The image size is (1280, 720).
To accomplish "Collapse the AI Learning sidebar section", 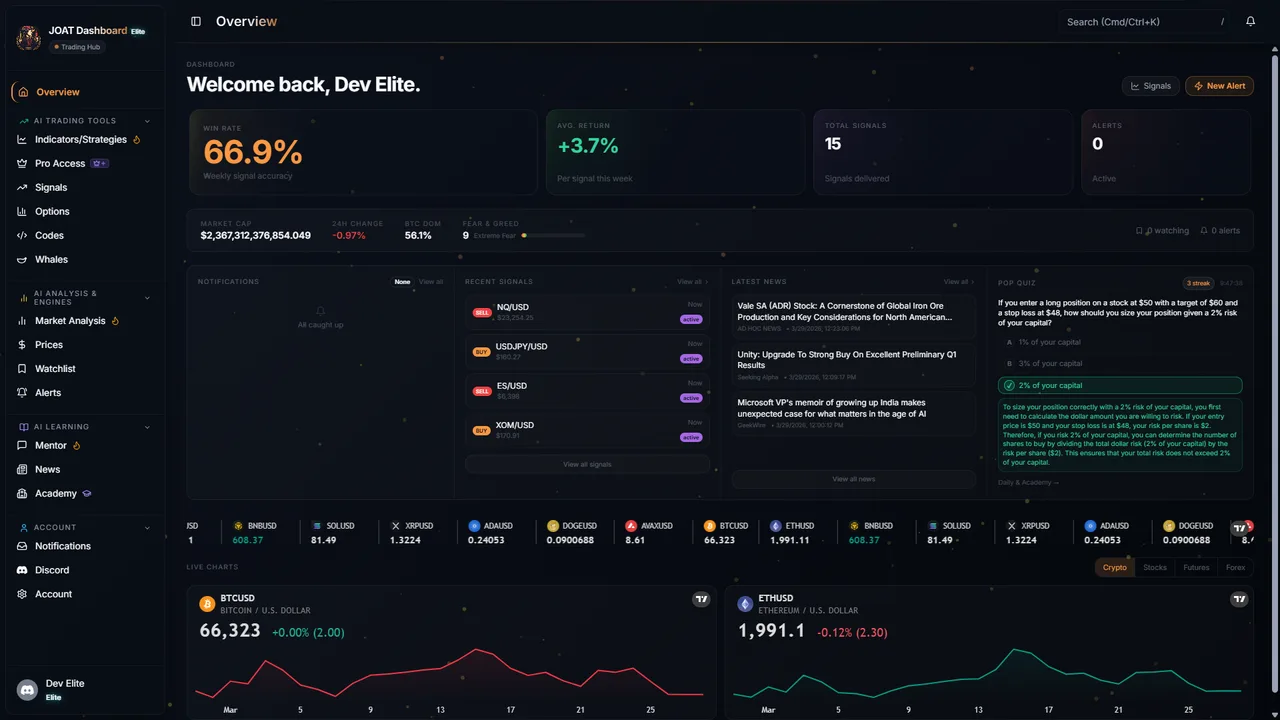I will [147, 427].
